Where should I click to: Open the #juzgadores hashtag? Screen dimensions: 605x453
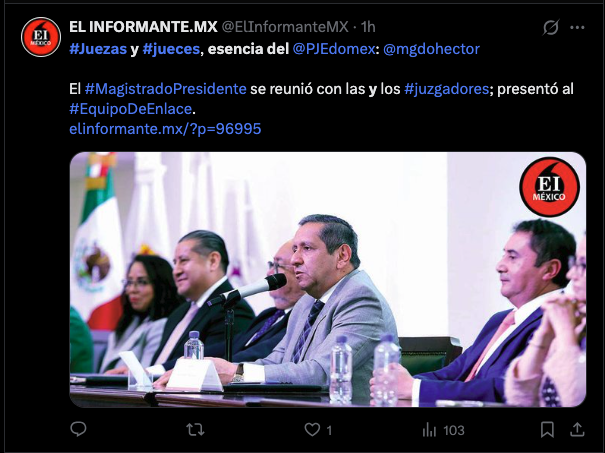click(447, 89)
